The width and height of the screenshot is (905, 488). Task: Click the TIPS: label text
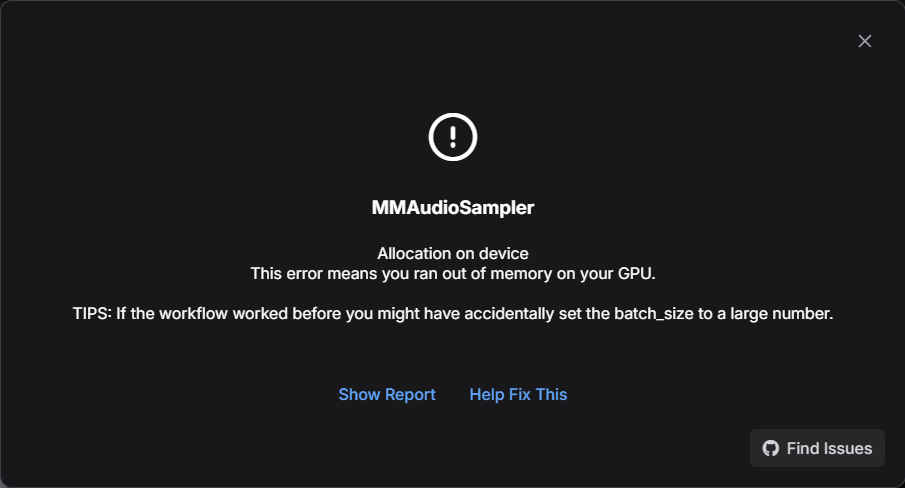(x=92, y=314)
